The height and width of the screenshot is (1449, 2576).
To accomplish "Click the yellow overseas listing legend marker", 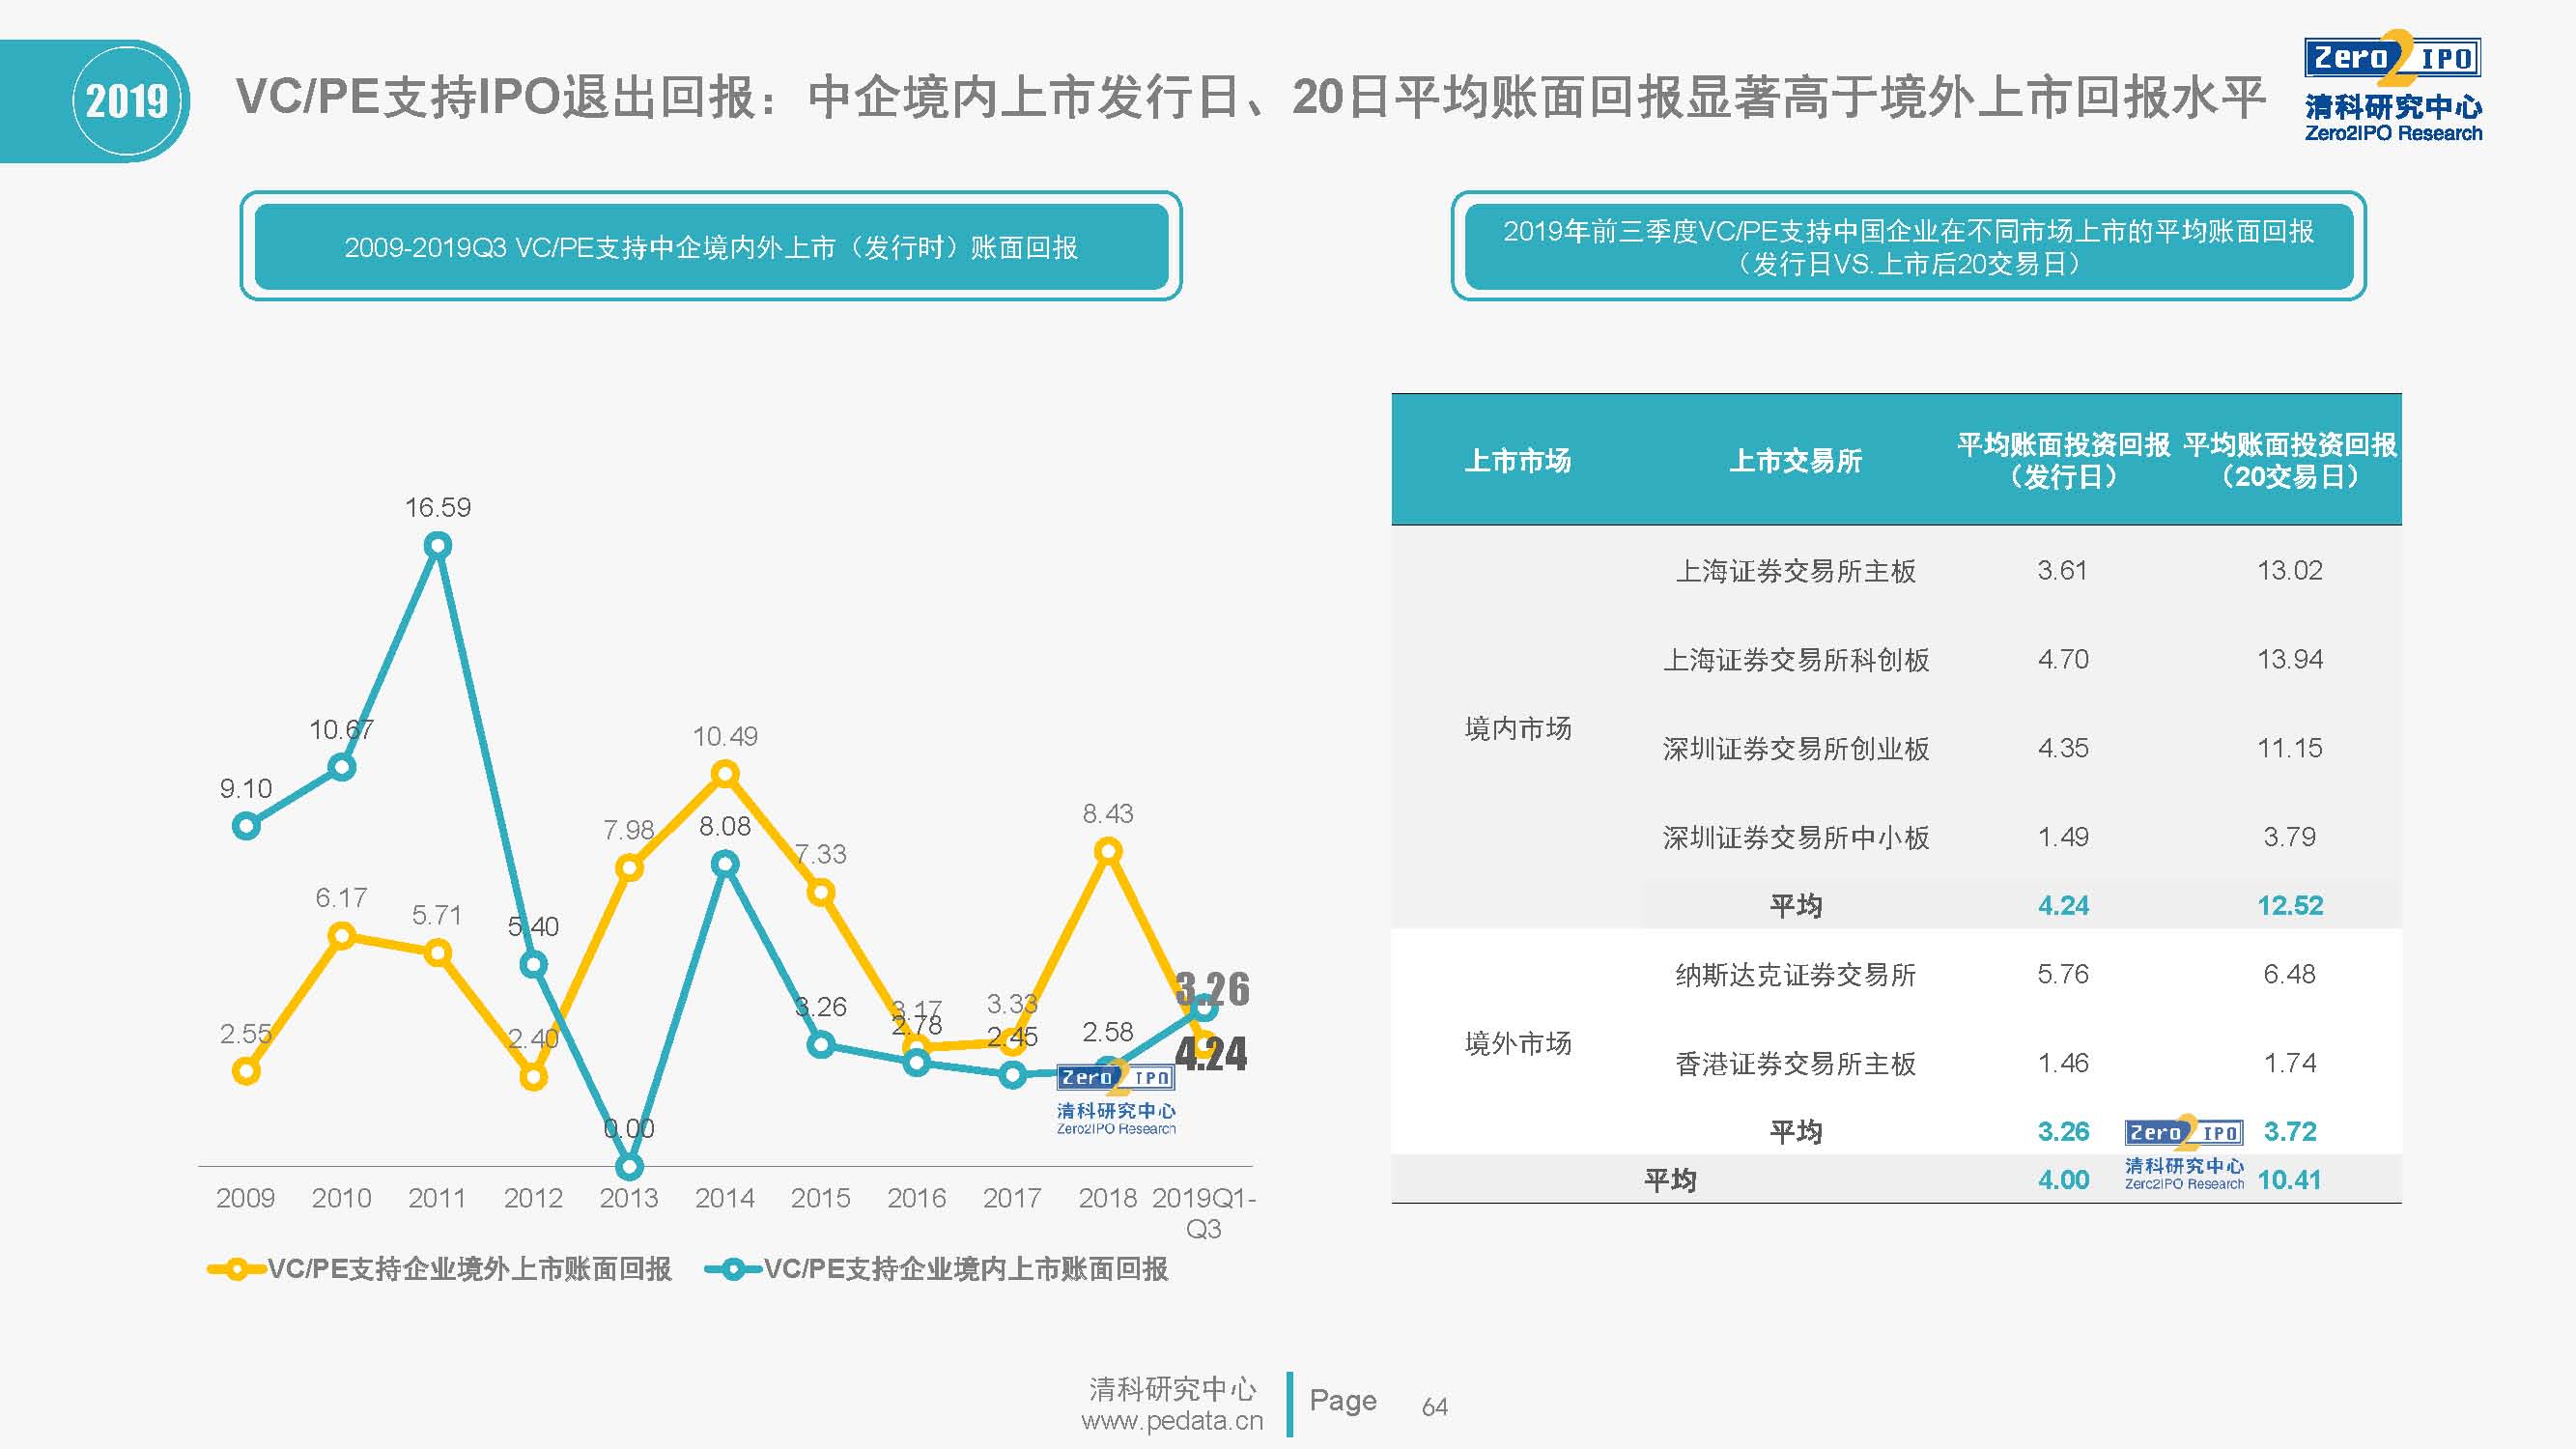I will (236, 1269).
